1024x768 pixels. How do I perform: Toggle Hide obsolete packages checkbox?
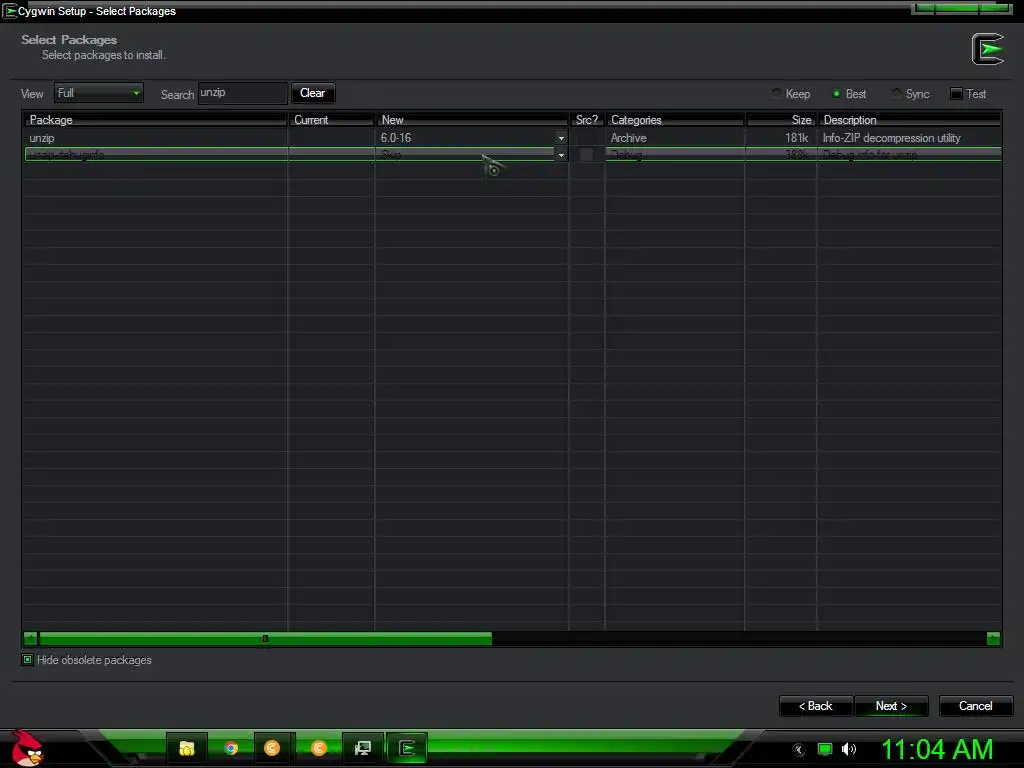pos(27,660)
